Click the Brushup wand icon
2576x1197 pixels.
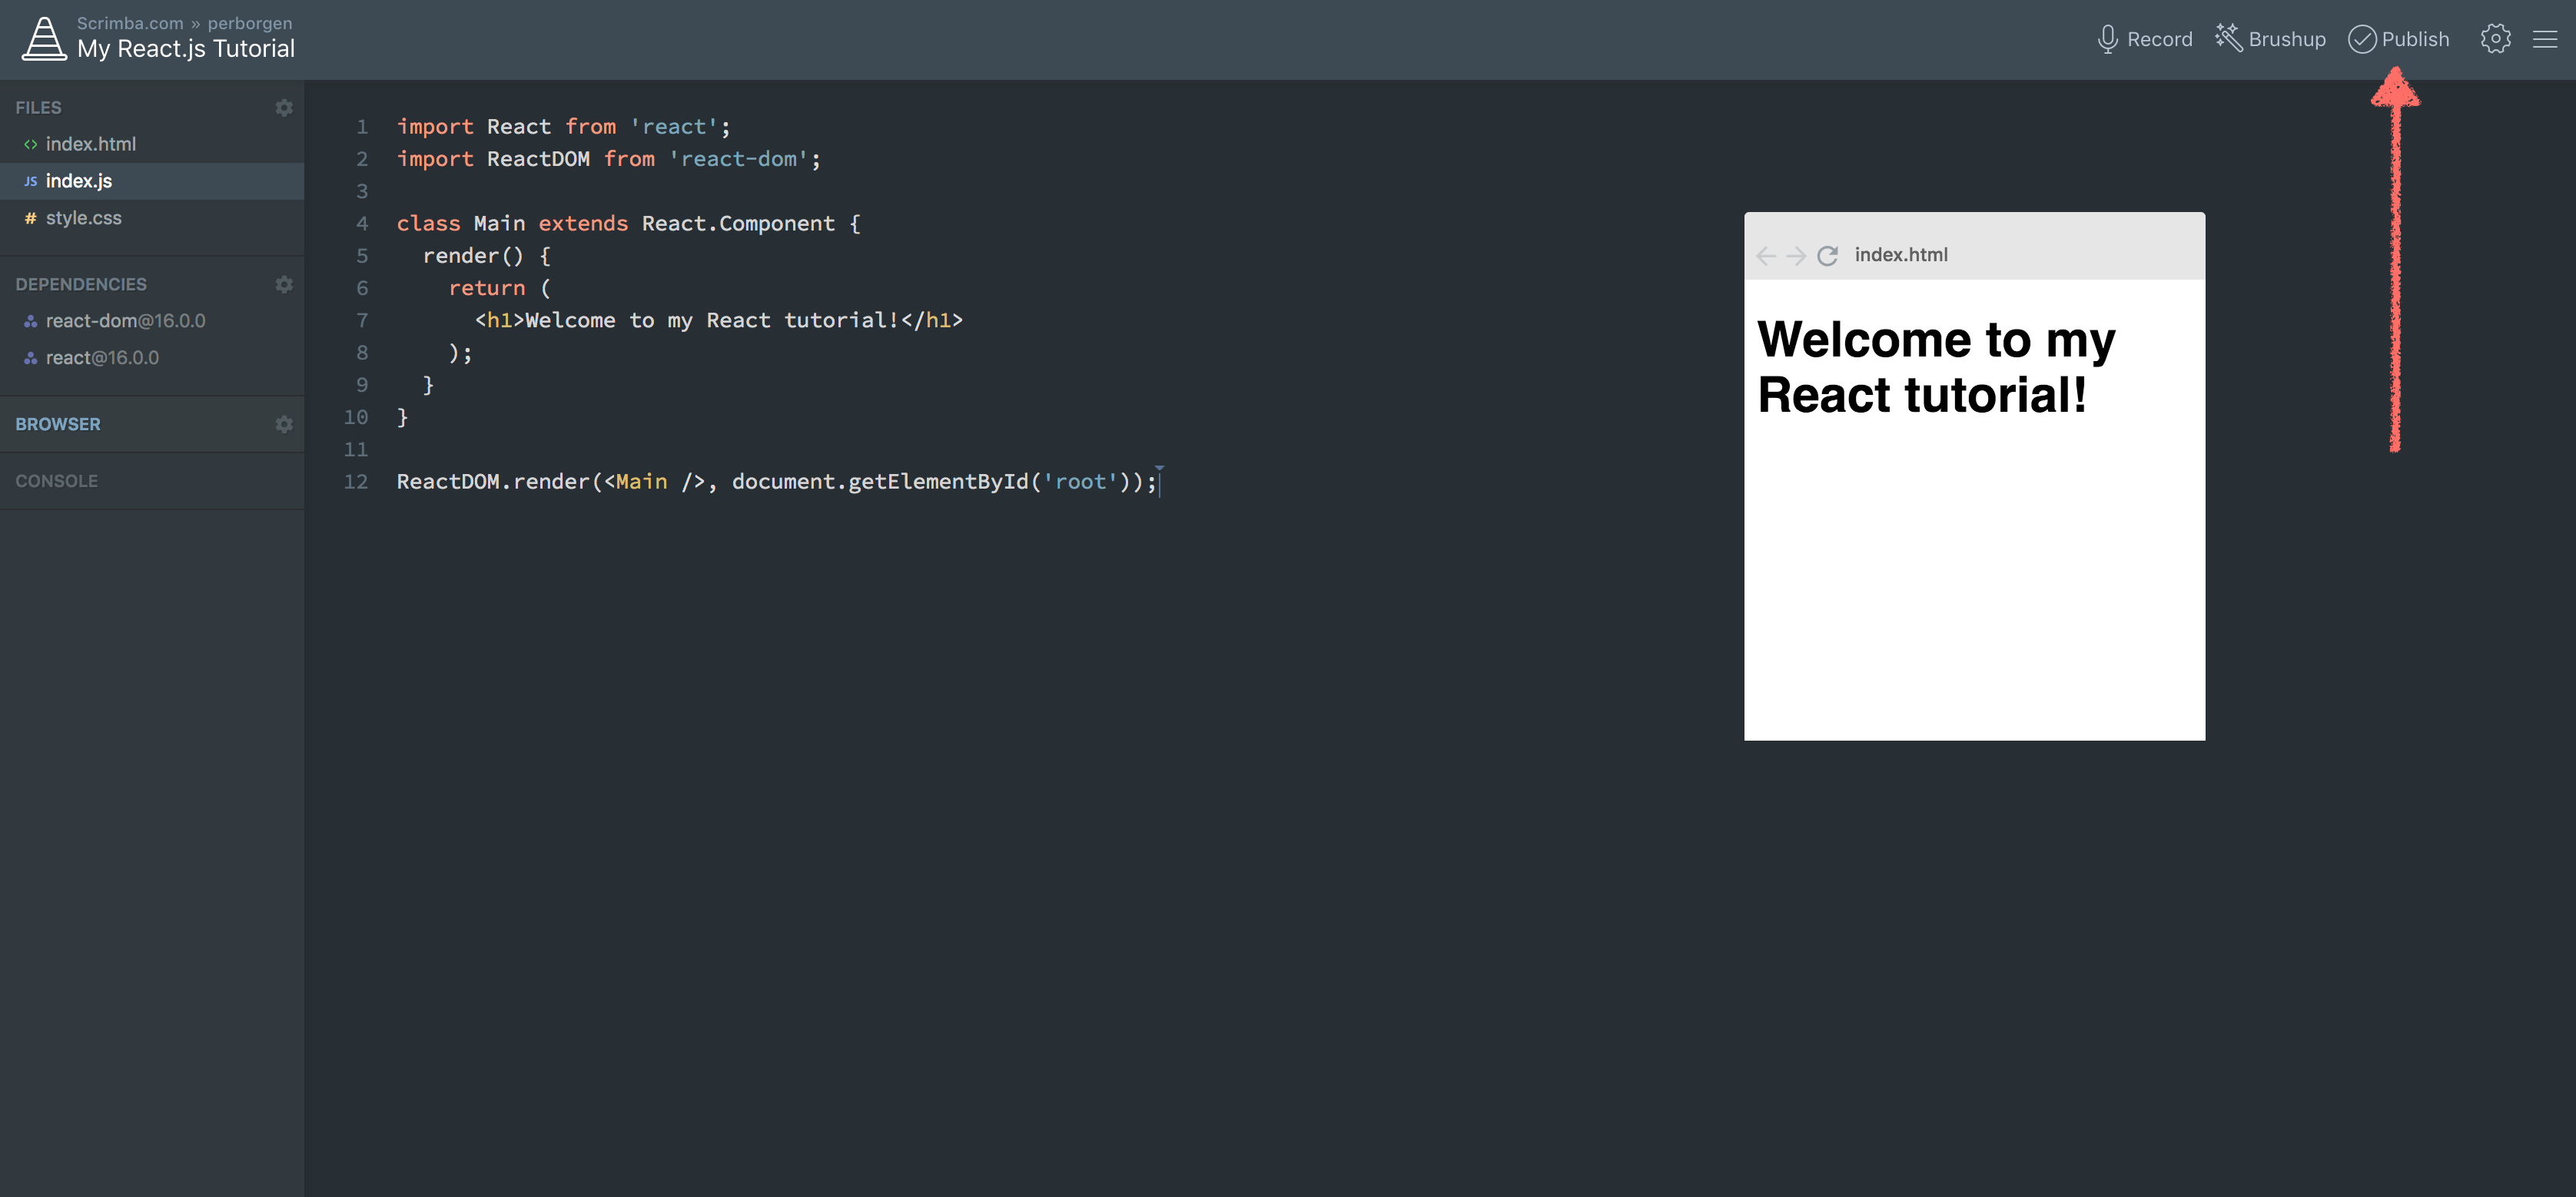(x=2229, y=38)
